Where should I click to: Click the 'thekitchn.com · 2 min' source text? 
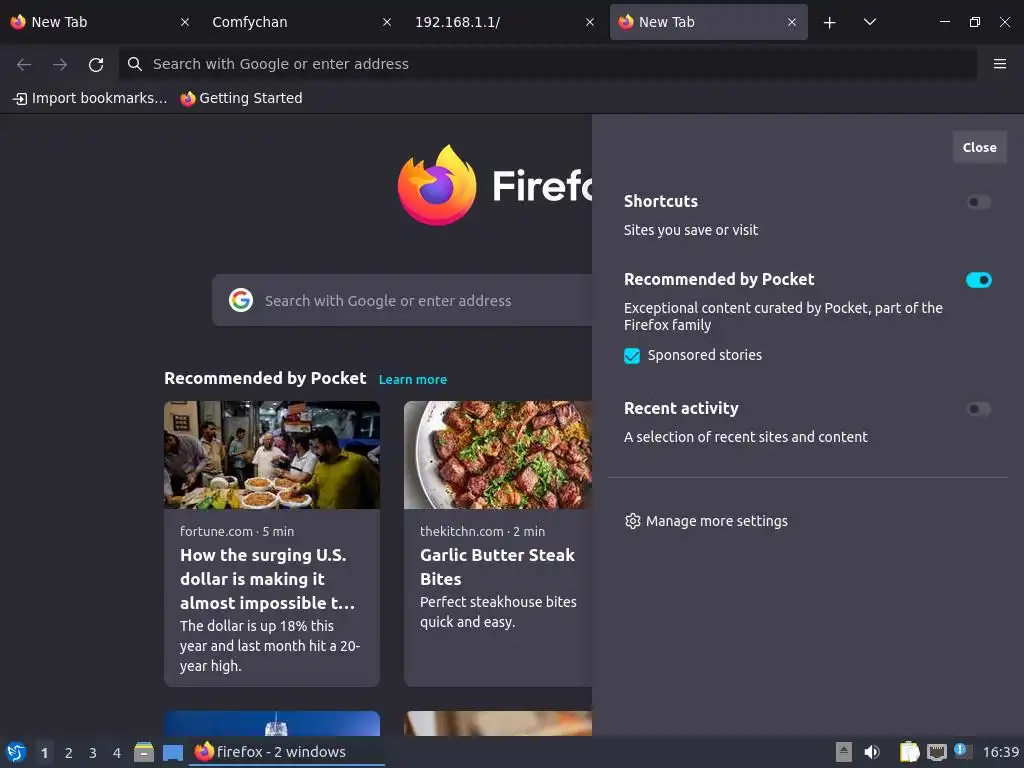click(x=482, y=532)
